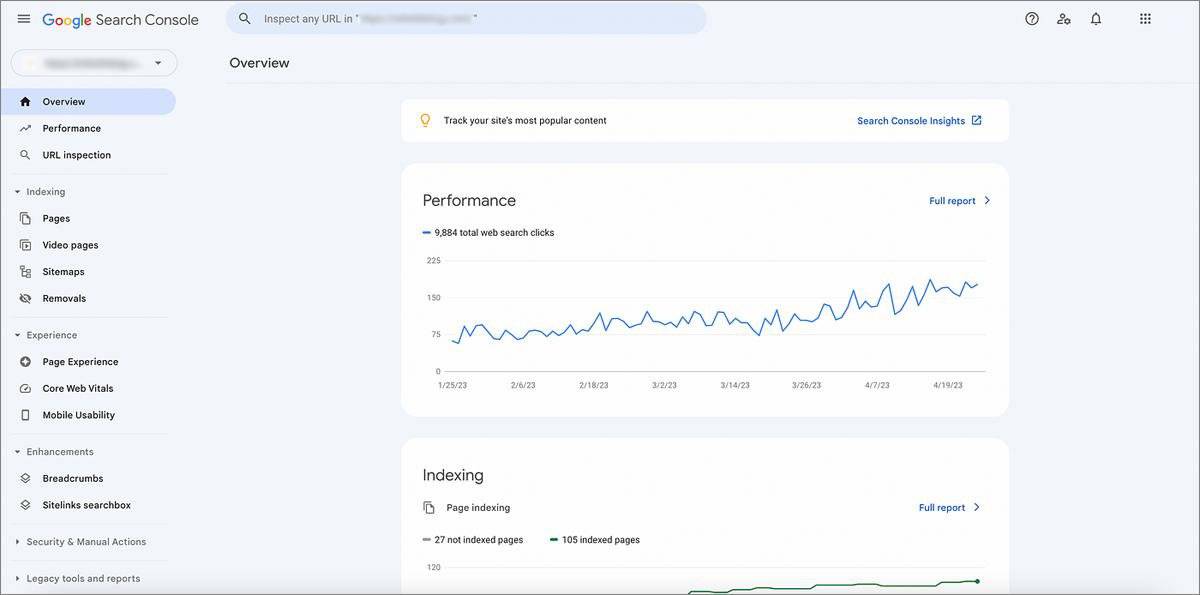Click the Indexing card heading
This screenshot has height=595, width=1200.
[x=453, y=475]
